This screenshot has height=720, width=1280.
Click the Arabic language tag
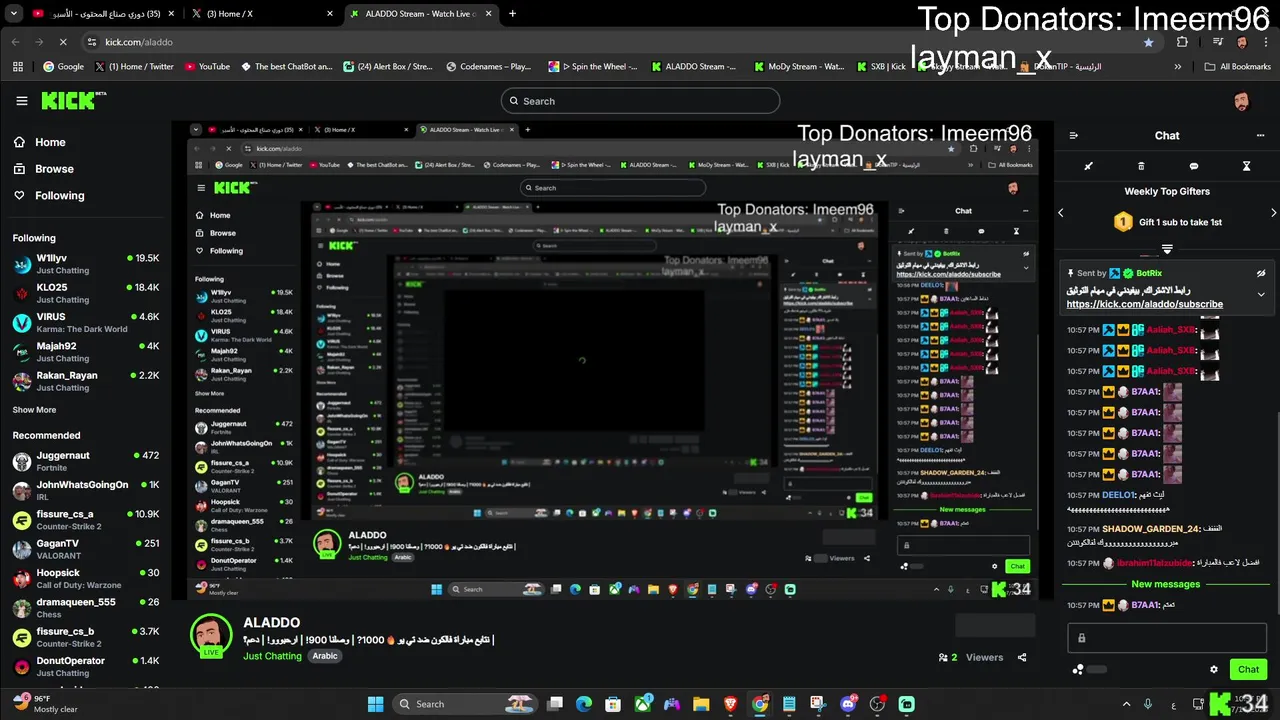(x=325, y=656)
